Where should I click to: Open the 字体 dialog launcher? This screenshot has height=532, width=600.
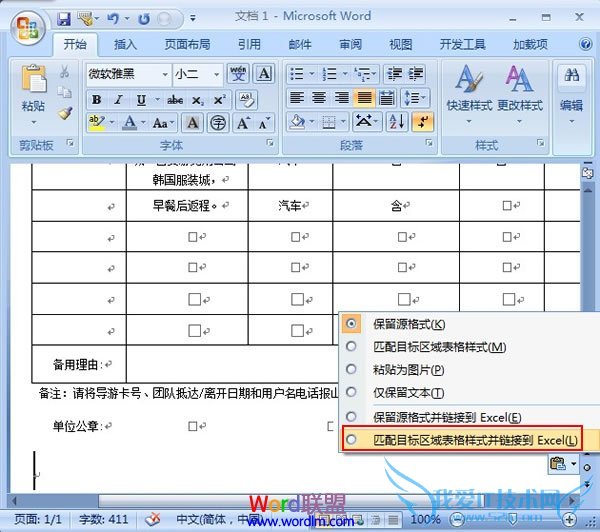coord(270,143)
